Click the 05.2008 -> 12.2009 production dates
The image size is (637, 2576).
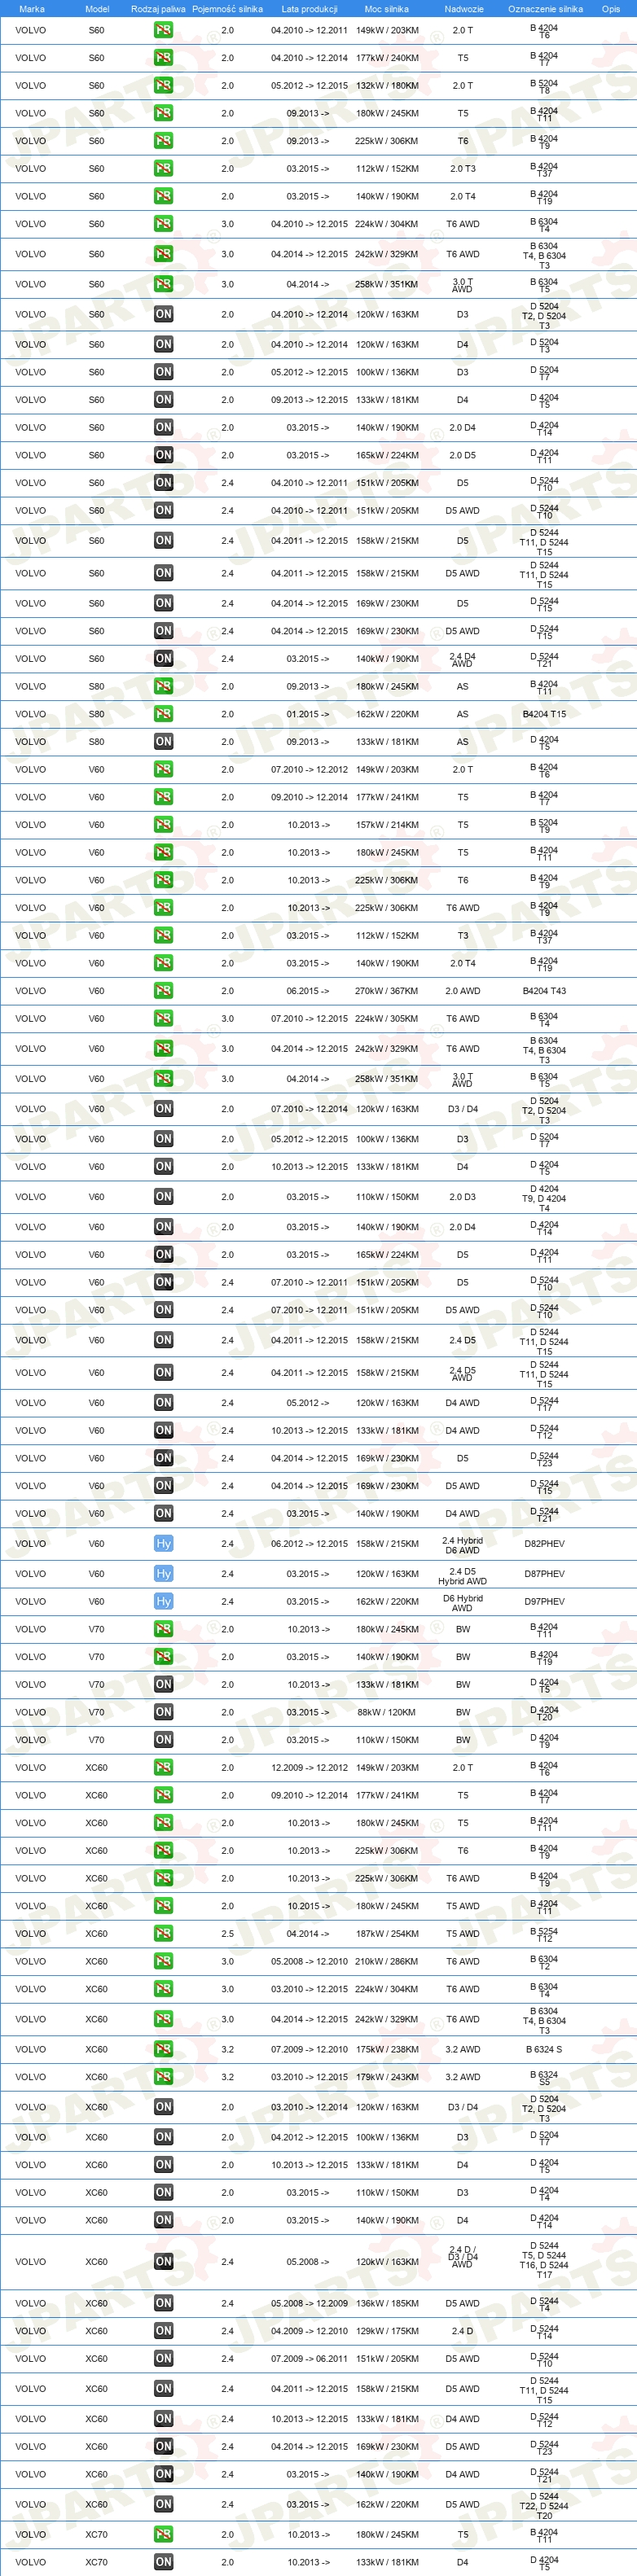pos(309,2304)
